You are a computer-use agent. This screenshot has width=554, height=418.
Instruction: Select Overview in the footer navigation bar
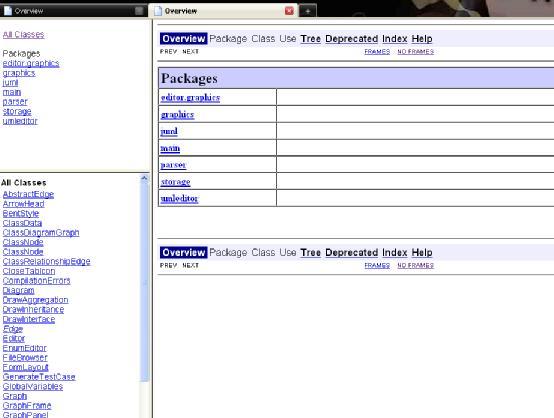(183, 252)
